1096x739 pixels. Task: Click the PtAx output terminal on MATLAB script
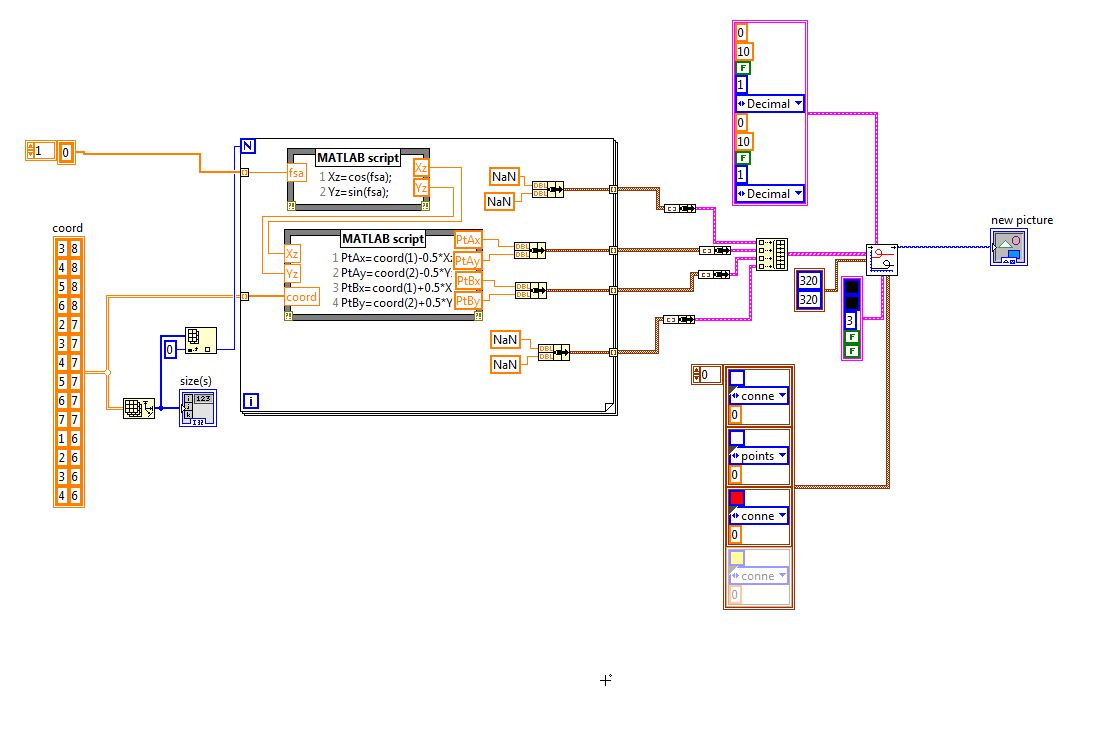(x=468, y=240)
